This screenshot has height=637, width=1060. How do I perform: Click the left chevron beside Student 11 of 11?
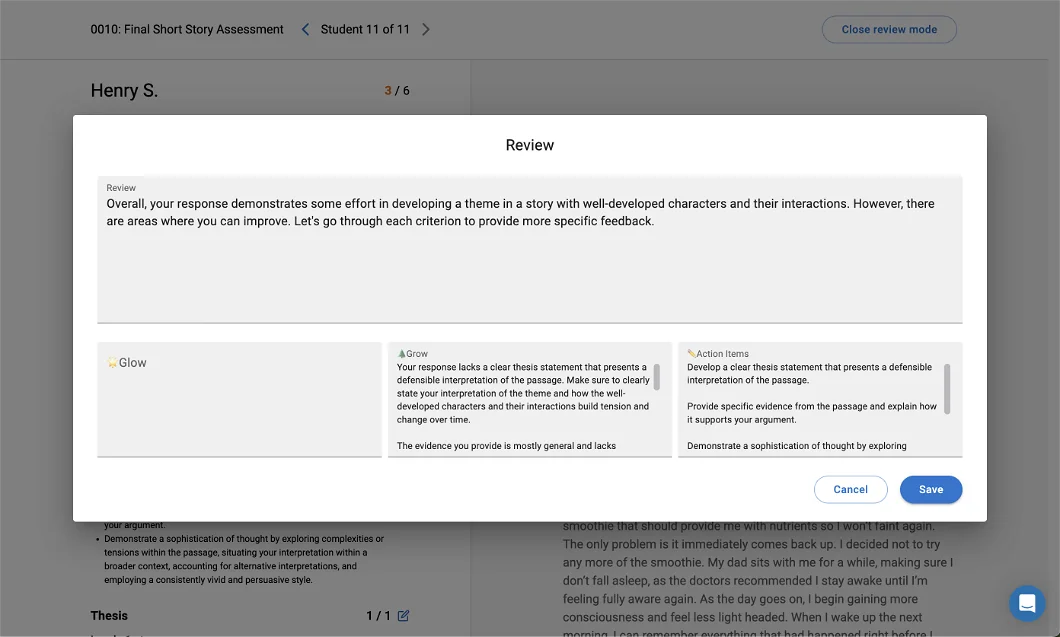[x=305, y=29]
